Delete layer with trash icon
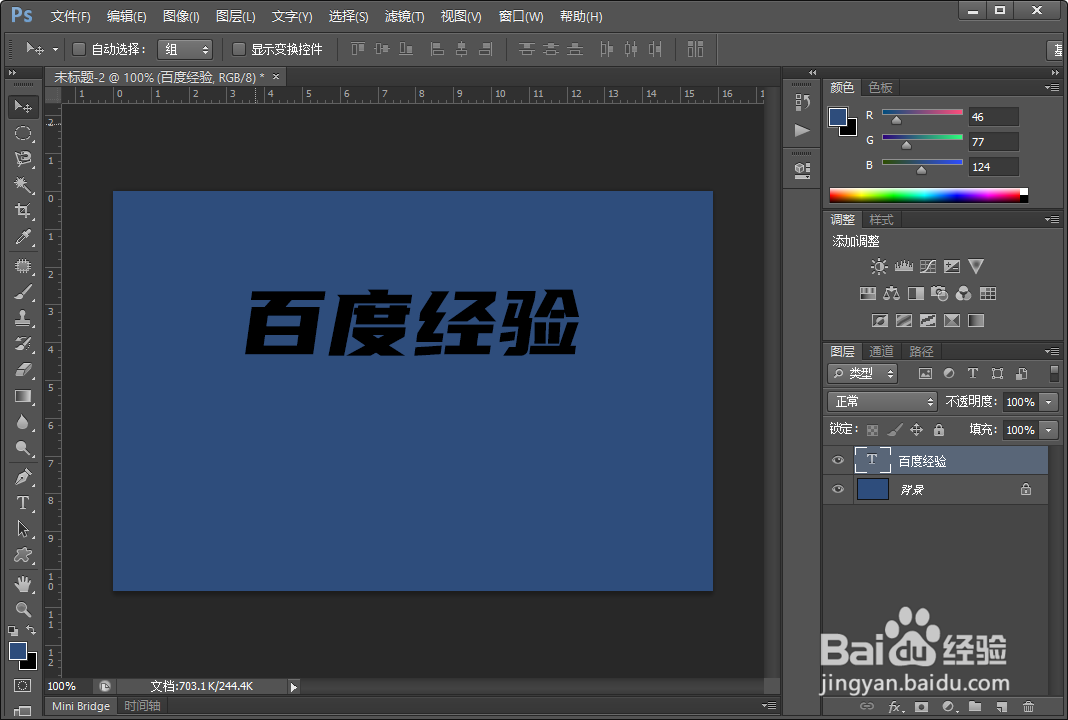 tap(1028, 706)
